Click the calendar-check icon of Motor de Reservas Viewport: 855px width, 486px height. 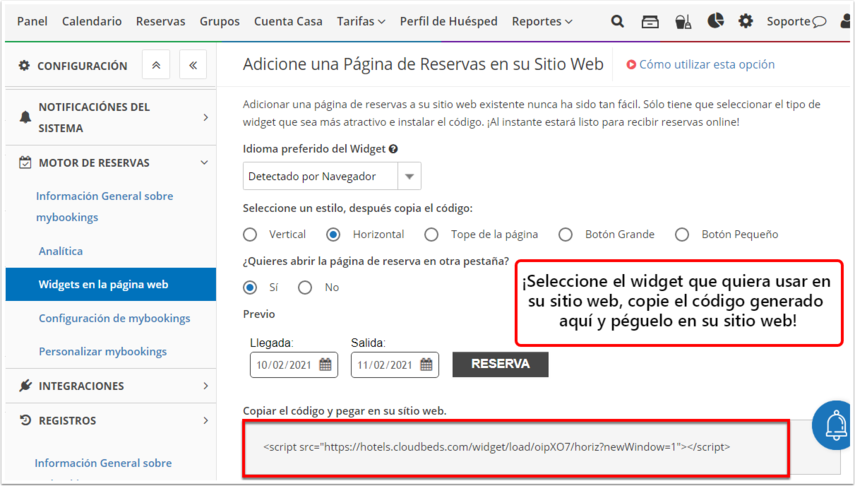point(25,163)
